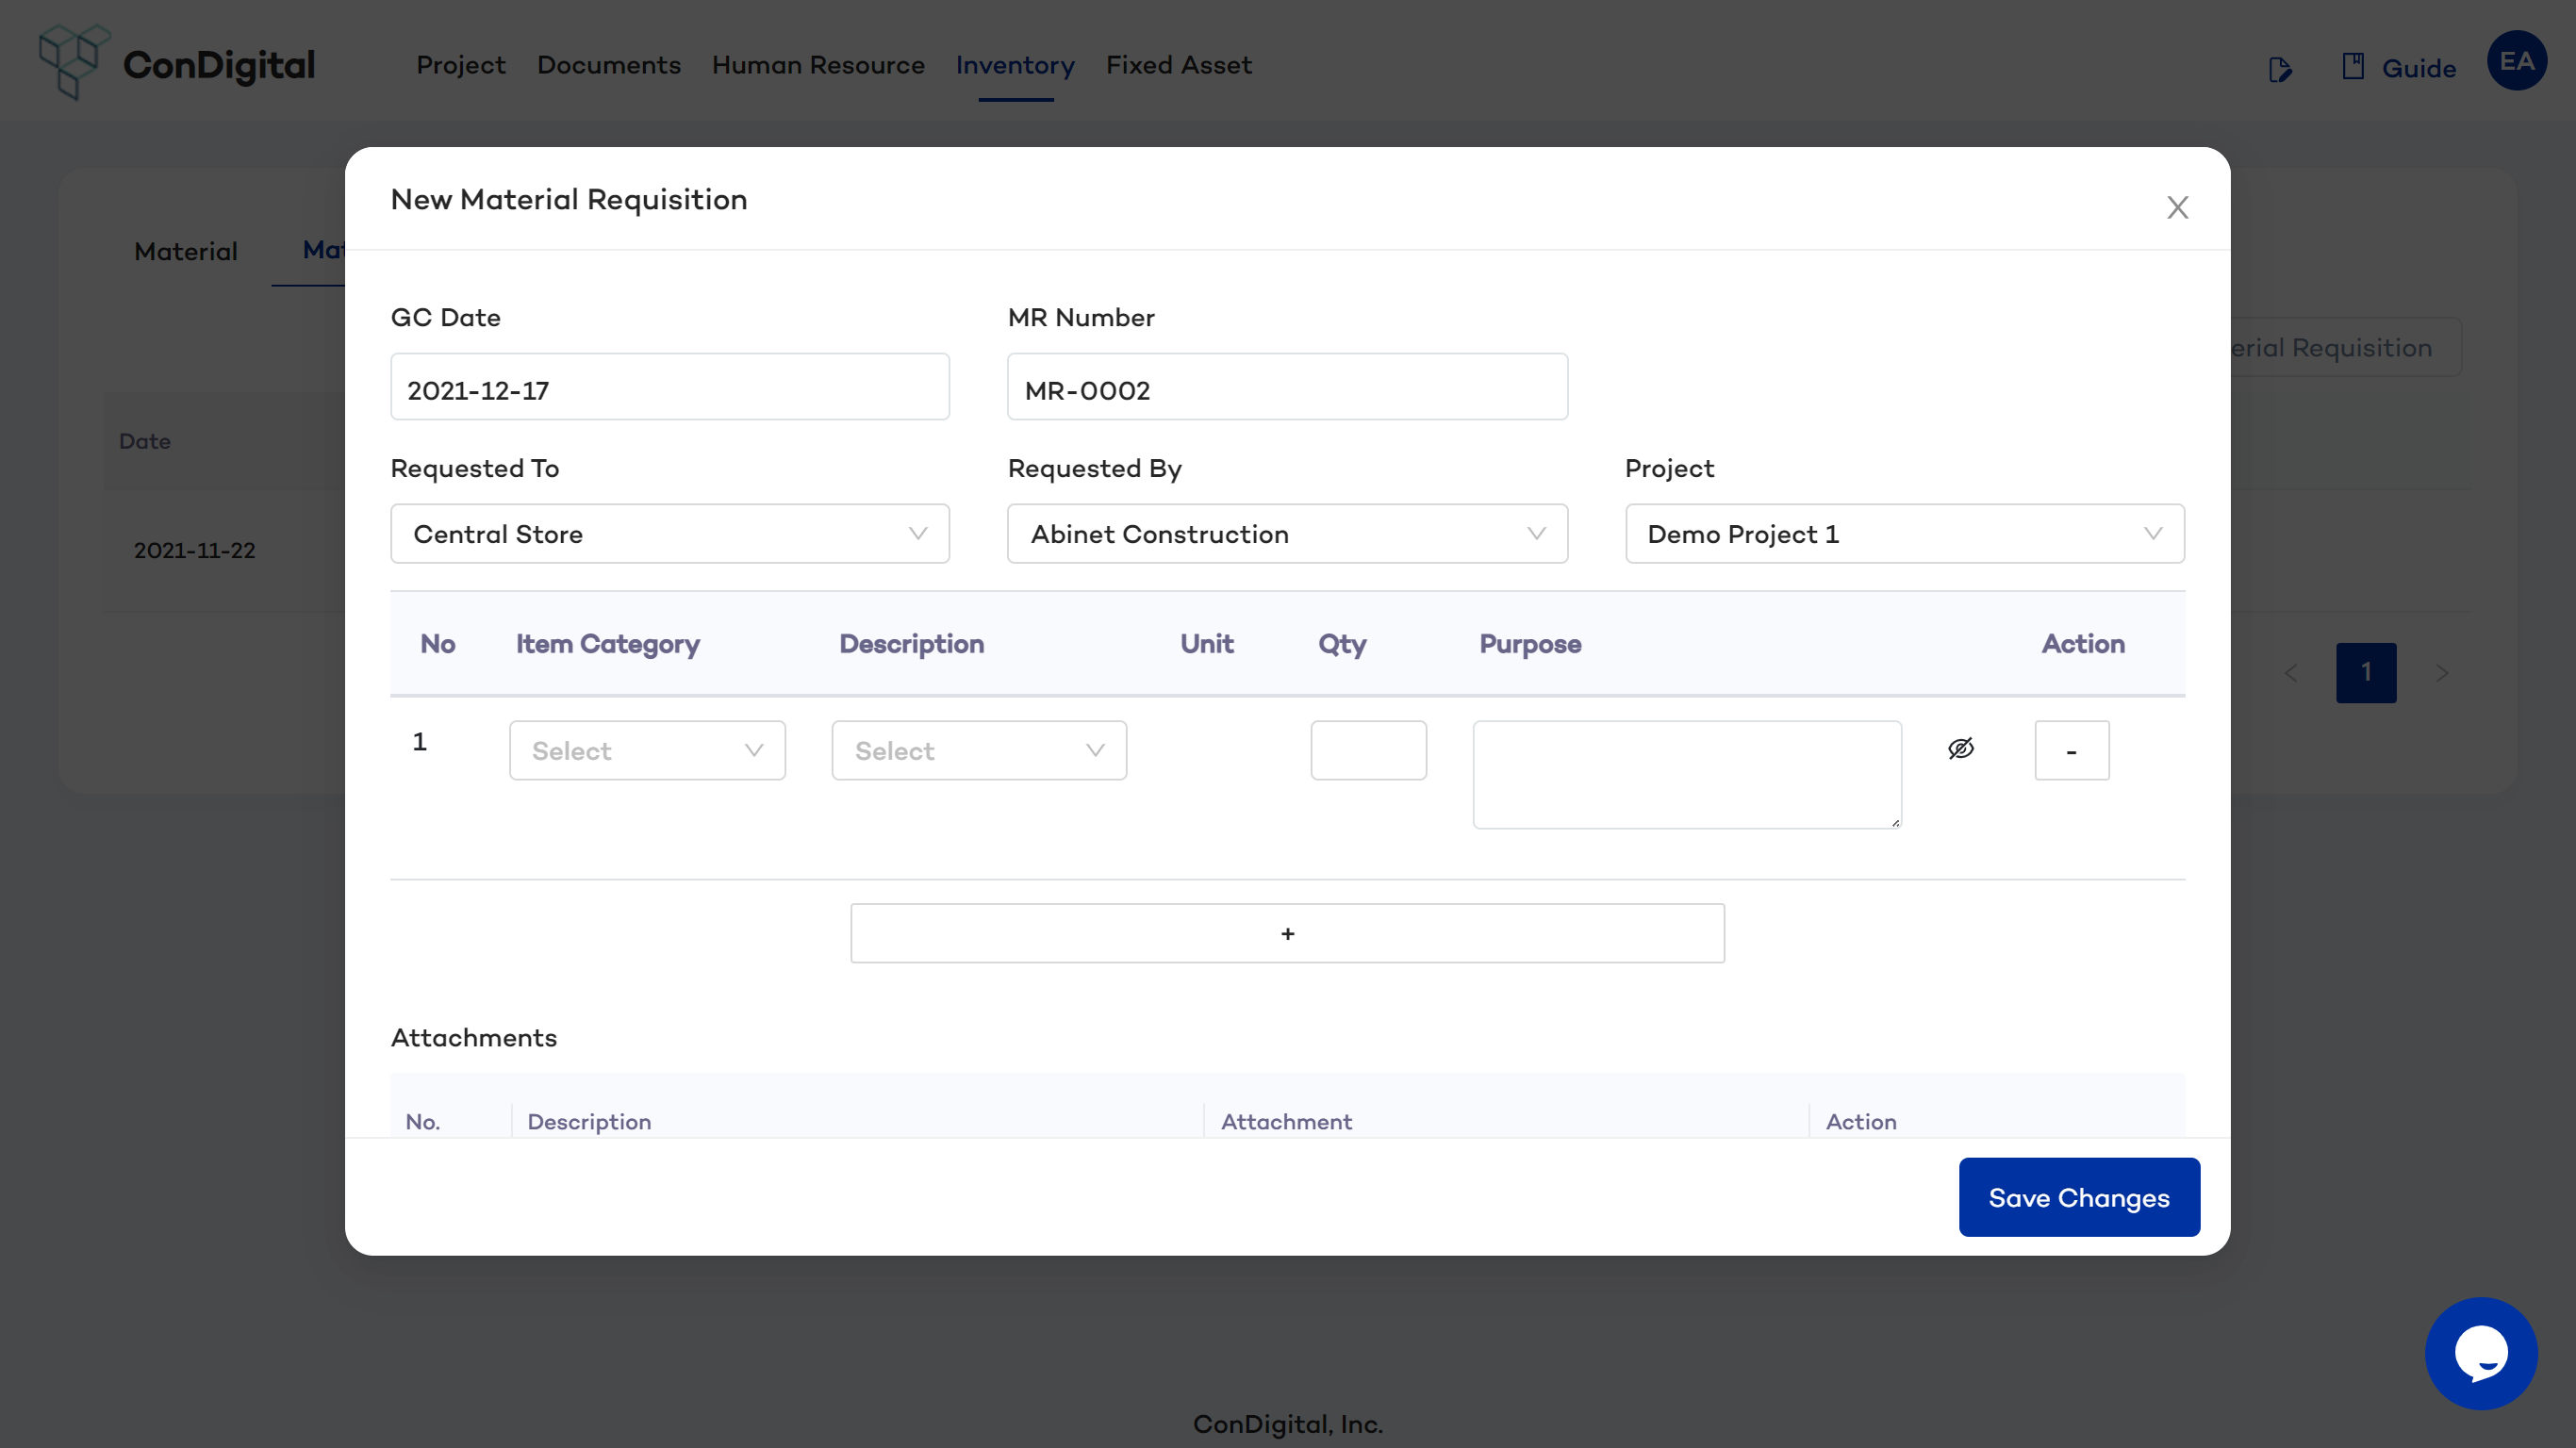Add a new item row with plus button
The width and height of the screenshot is (2576, 1448).
pos(1287,933)
